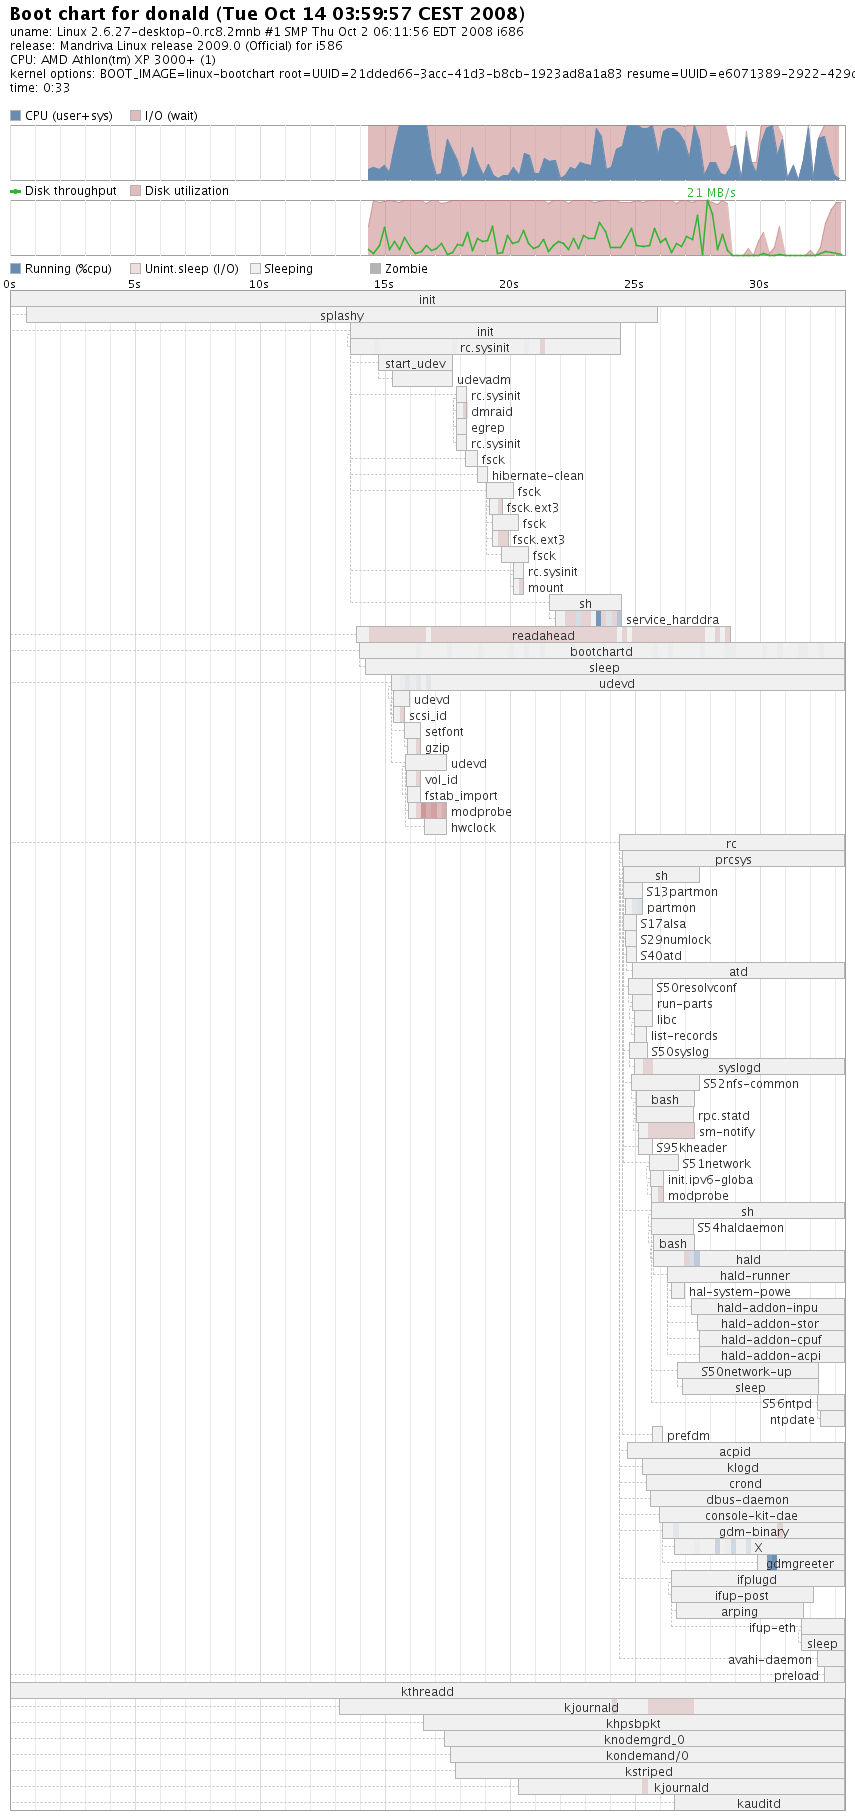Click the gray Zombie legend swatch

(x=375, y=269)
